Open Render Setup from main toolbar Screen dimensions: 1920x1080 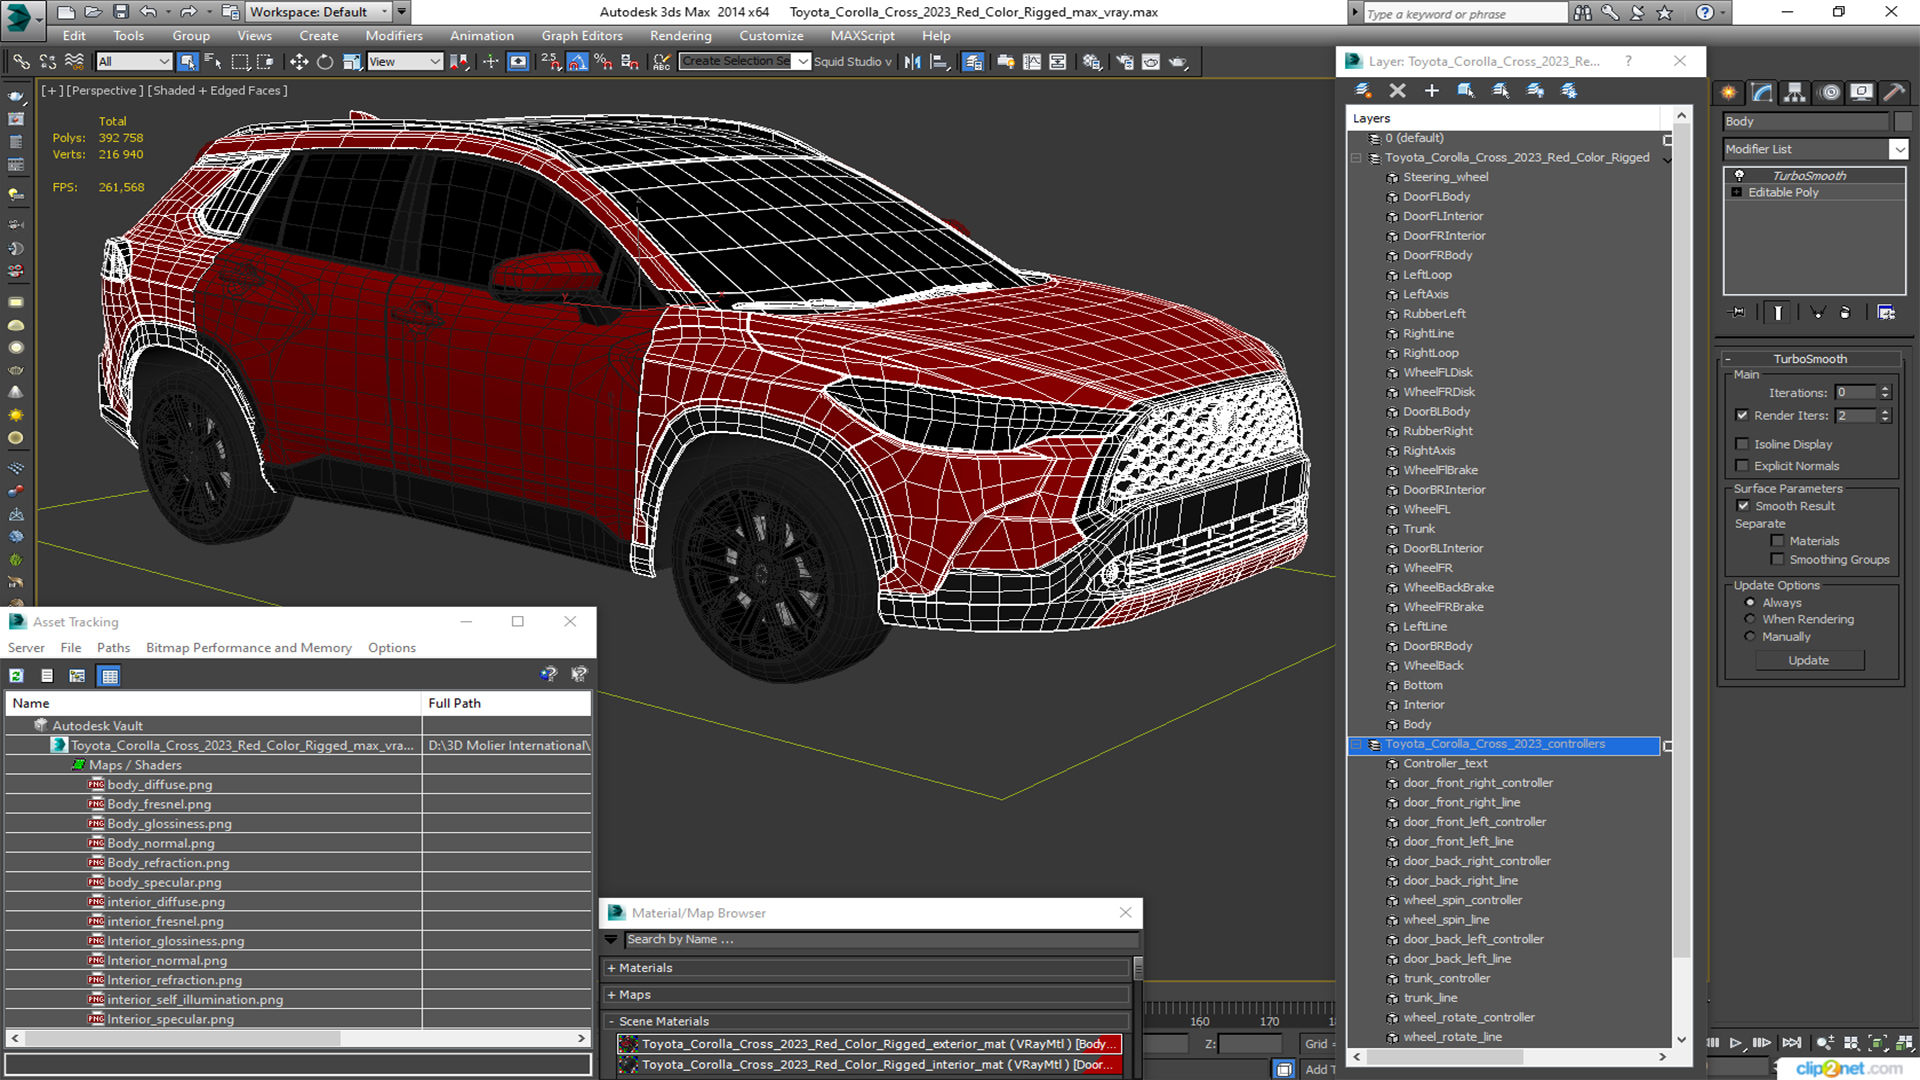(1125, 62)
